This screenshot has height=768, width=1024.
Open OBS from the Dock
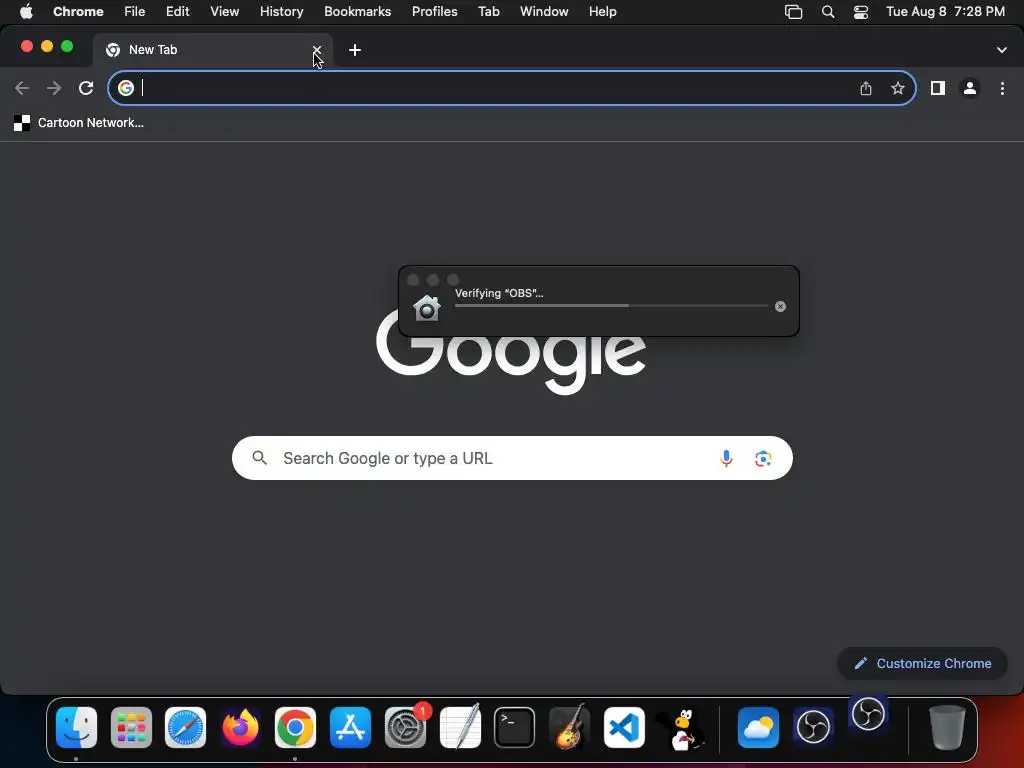tap(813, 728)
